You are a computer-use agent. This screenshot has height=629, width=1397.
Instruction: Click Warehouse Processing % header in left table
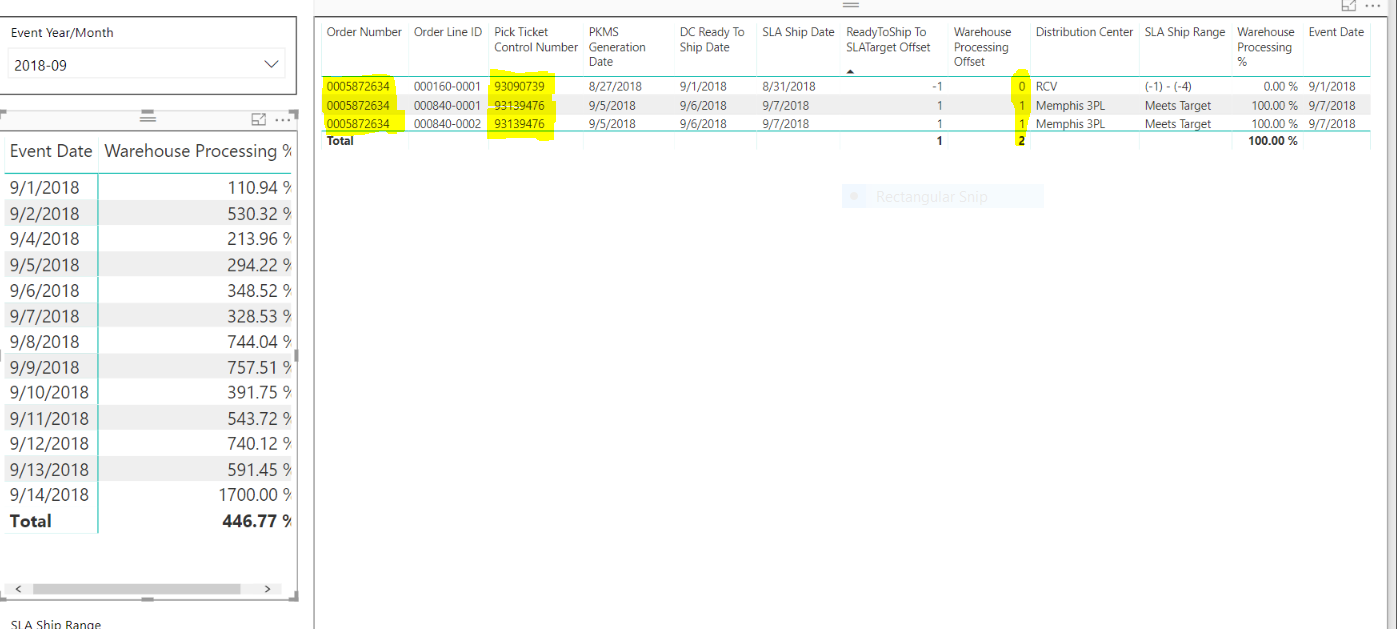click(x=198, y=151)
